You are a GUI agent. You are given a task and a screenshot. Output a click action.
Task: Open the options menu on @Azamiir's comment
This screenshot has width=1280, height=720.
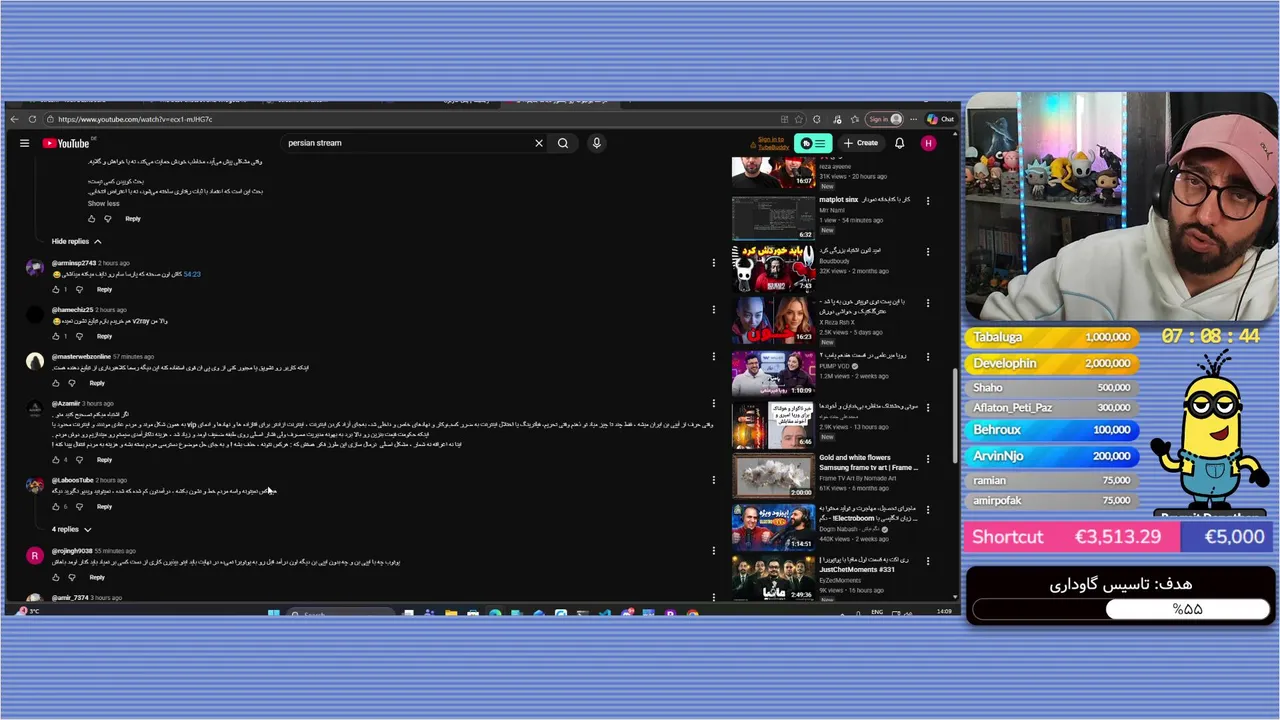(x=713, y=404)
